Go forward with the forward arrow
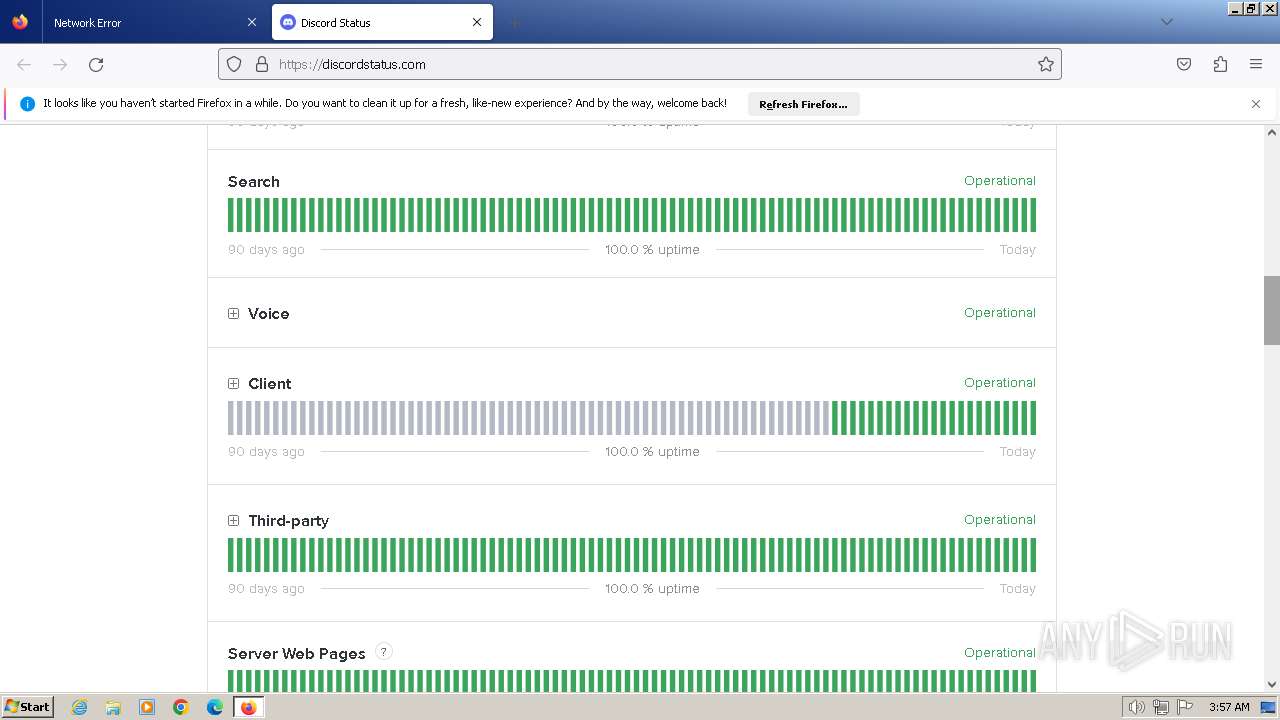 pos(60,64)
